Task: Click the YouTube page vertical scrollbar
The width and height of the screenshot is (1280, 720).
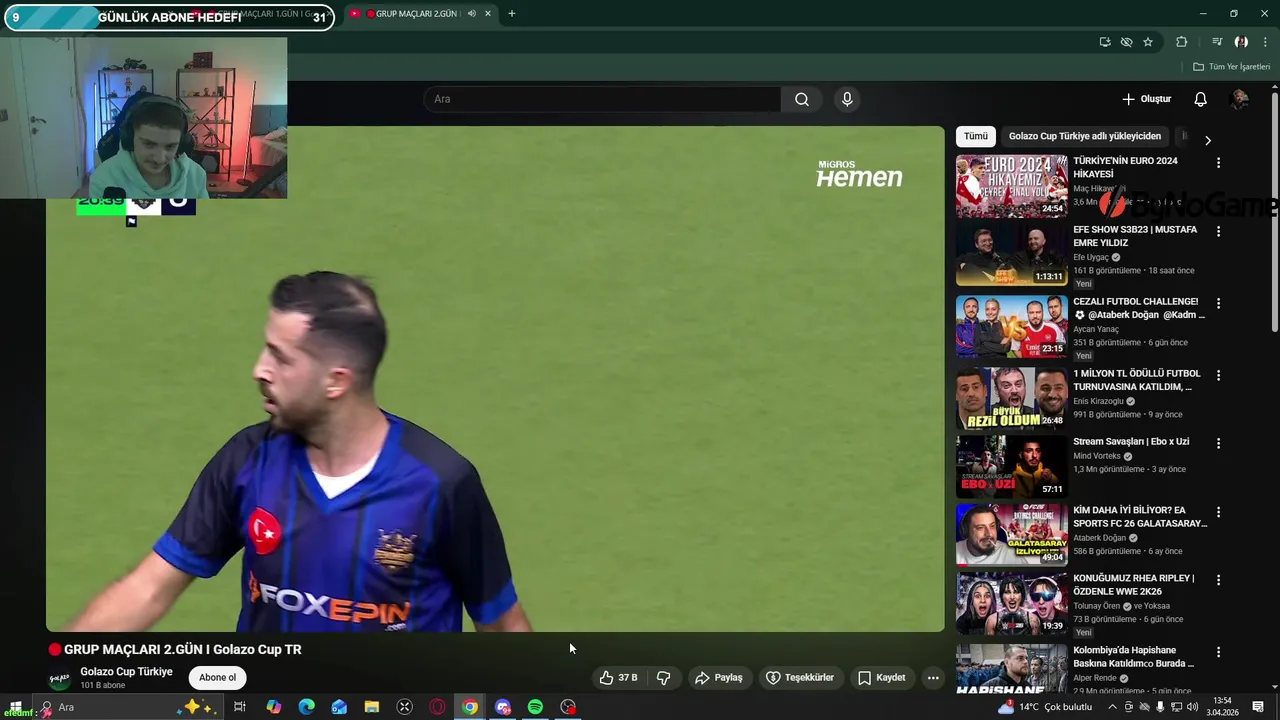Action: (x=1275, y=210)
